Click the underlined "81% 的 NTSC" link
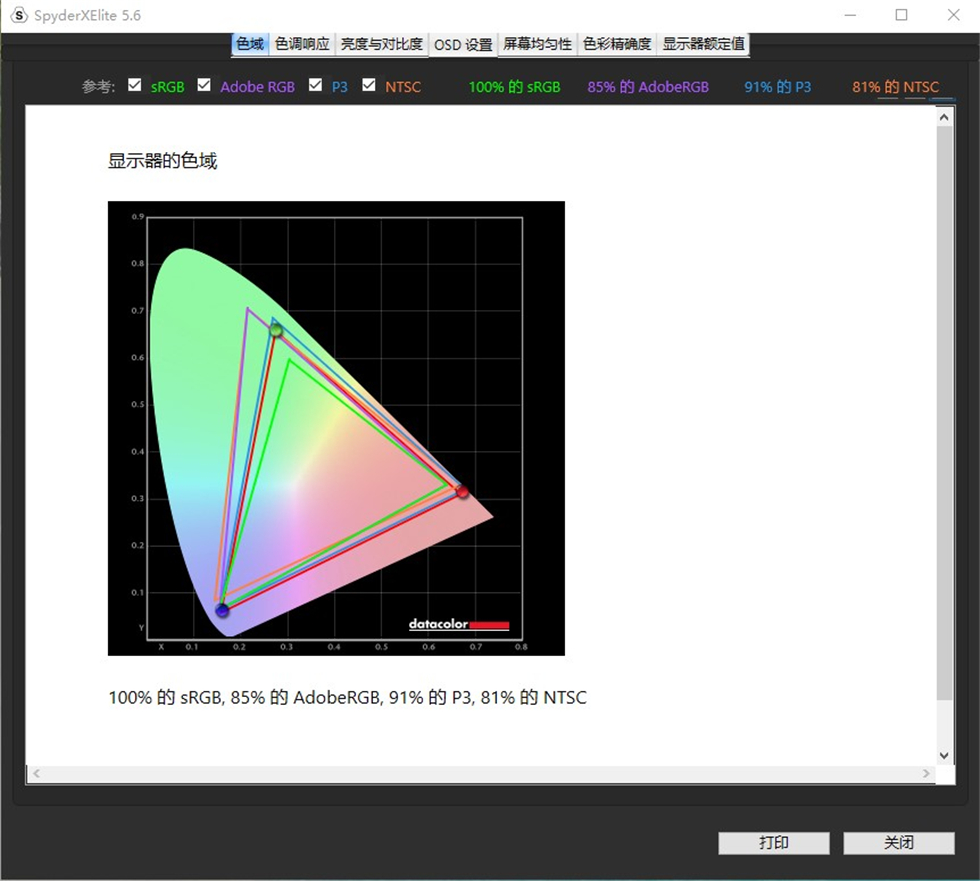 895,87
